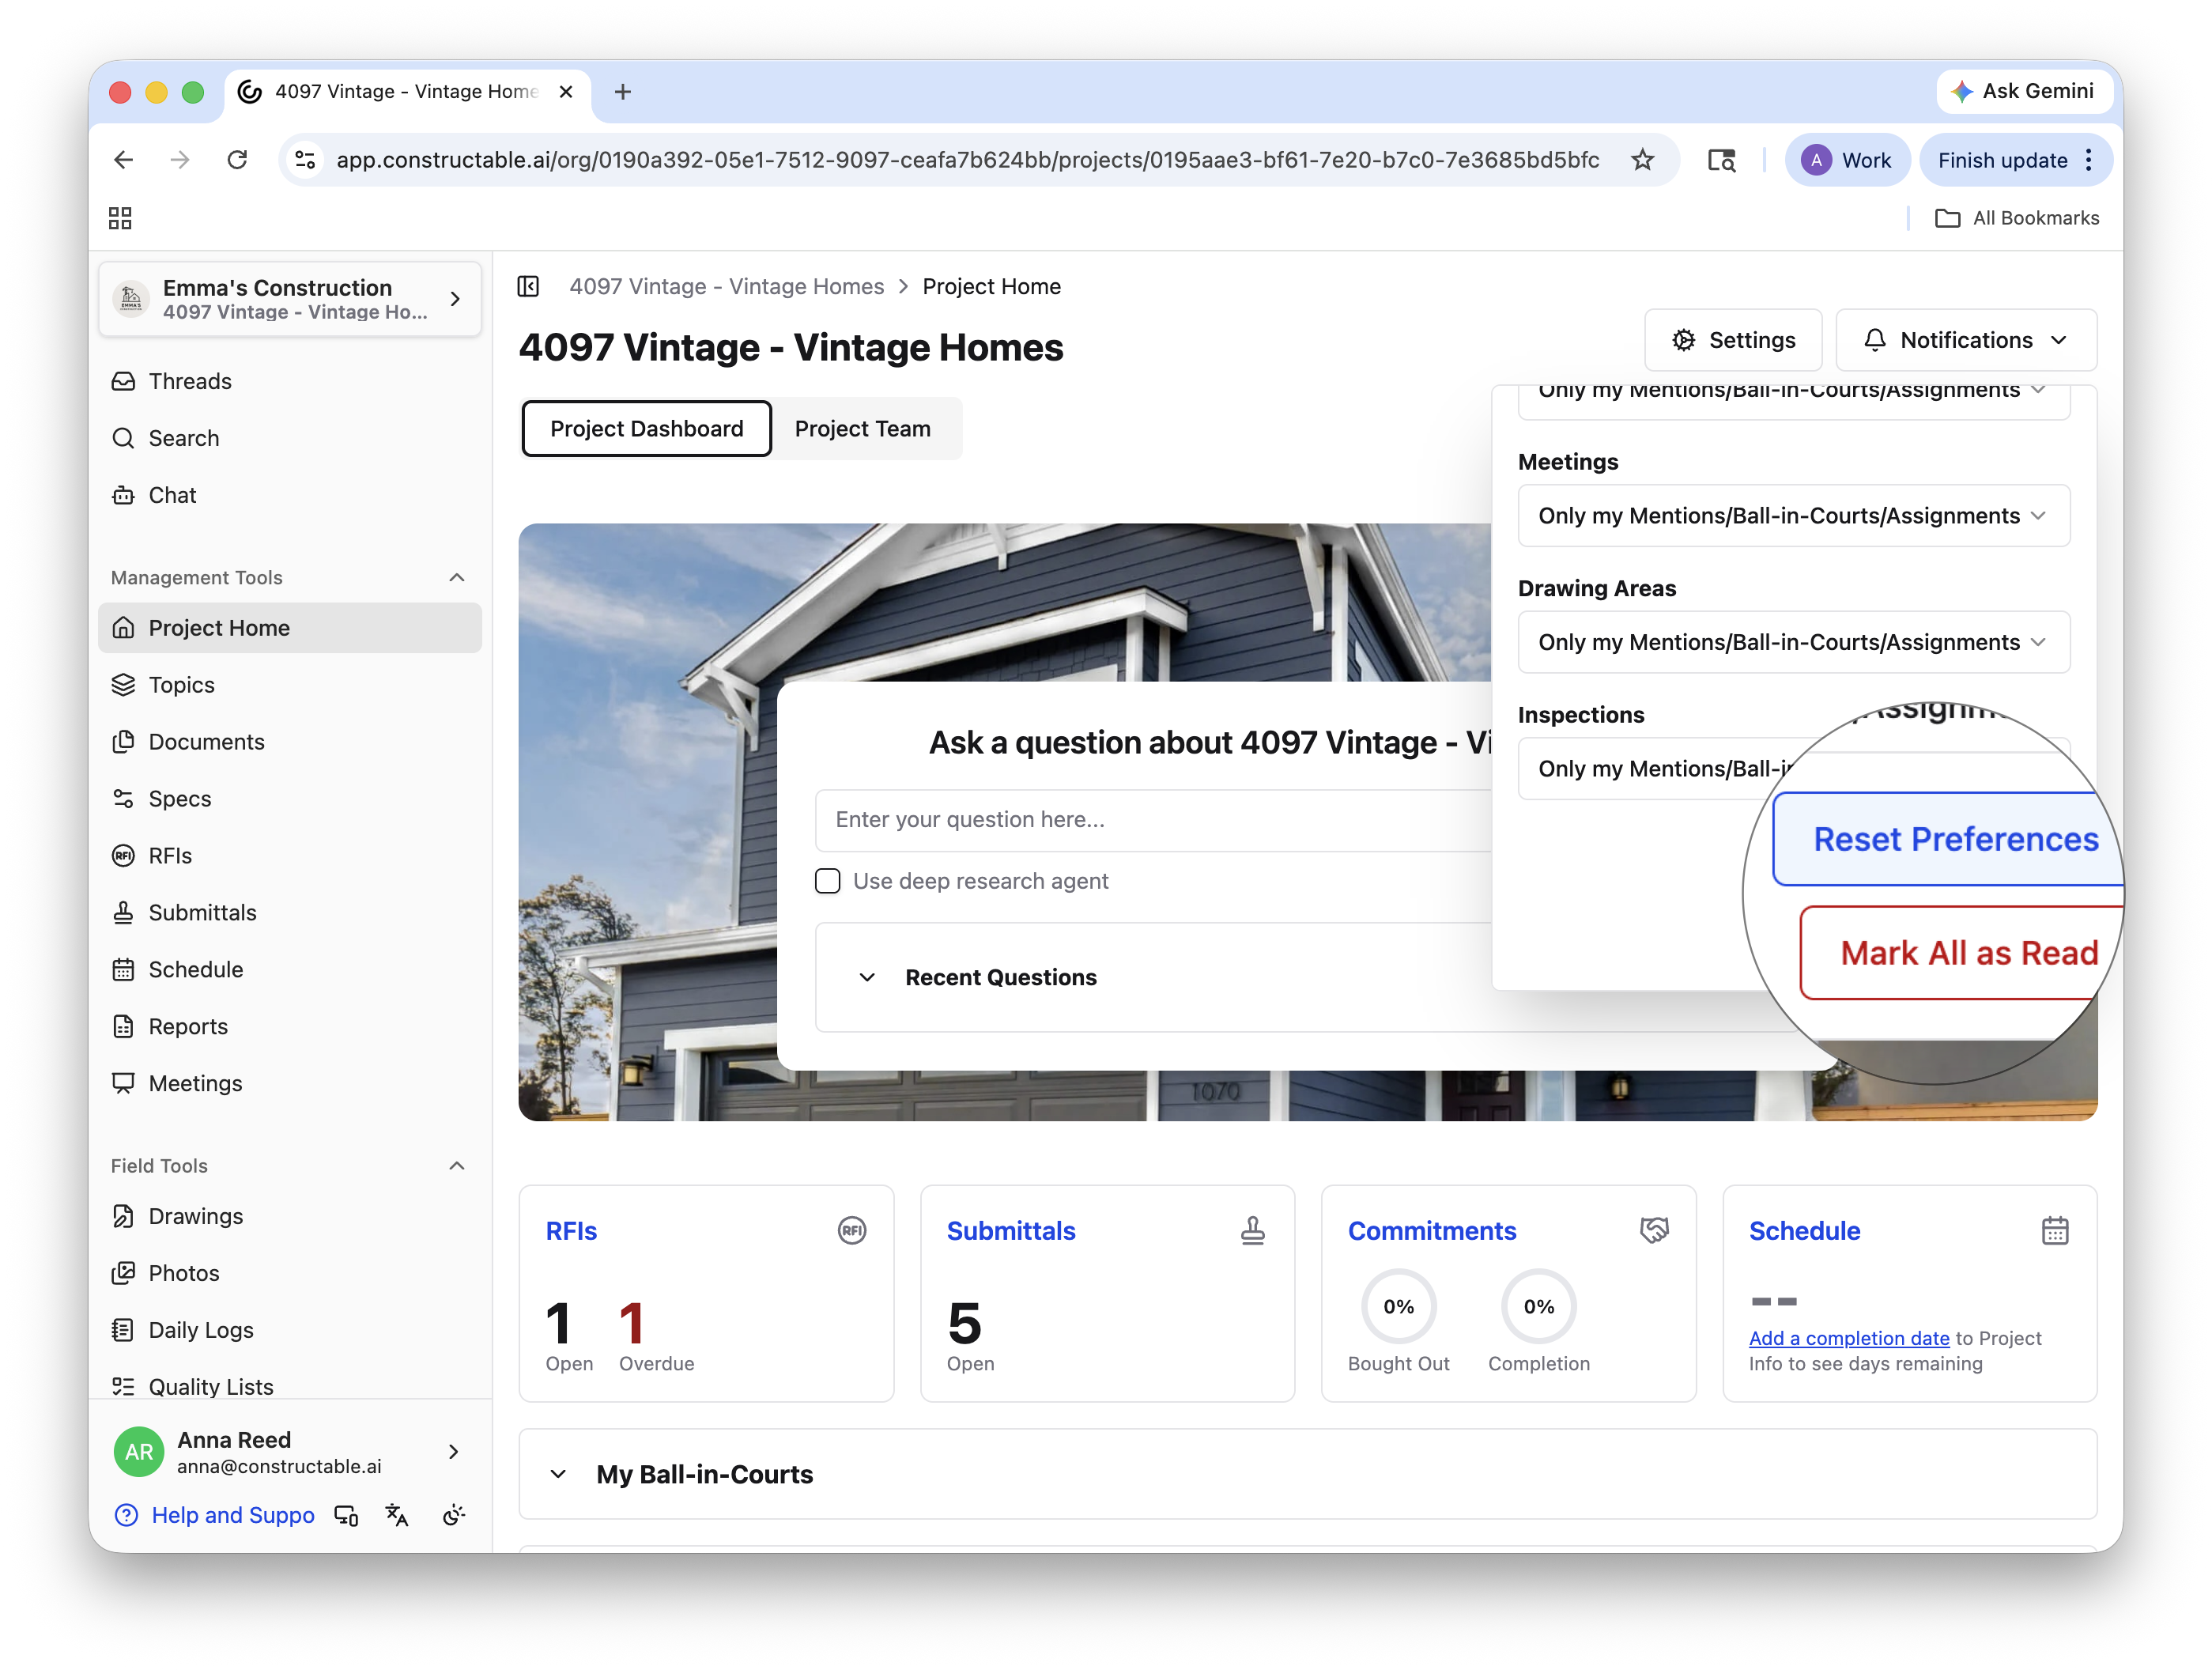This screenshot has width=2212, height=1670.
Task: Open a new browser tab
Action: pos(623,92)
